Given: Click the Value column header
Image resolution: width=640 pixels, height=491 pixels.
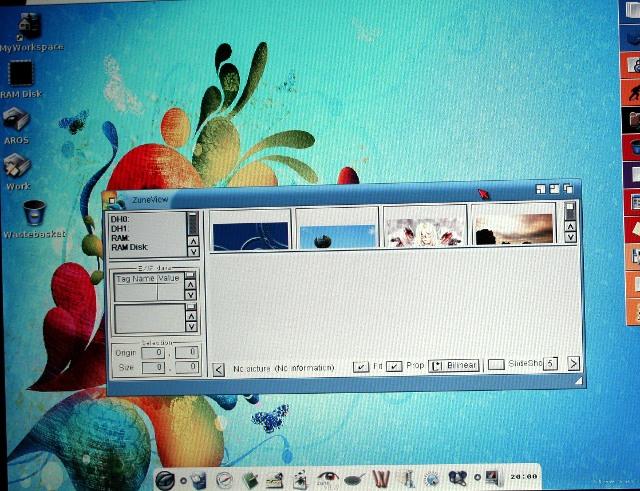Looking at the screenshot, I should [169, 279].
